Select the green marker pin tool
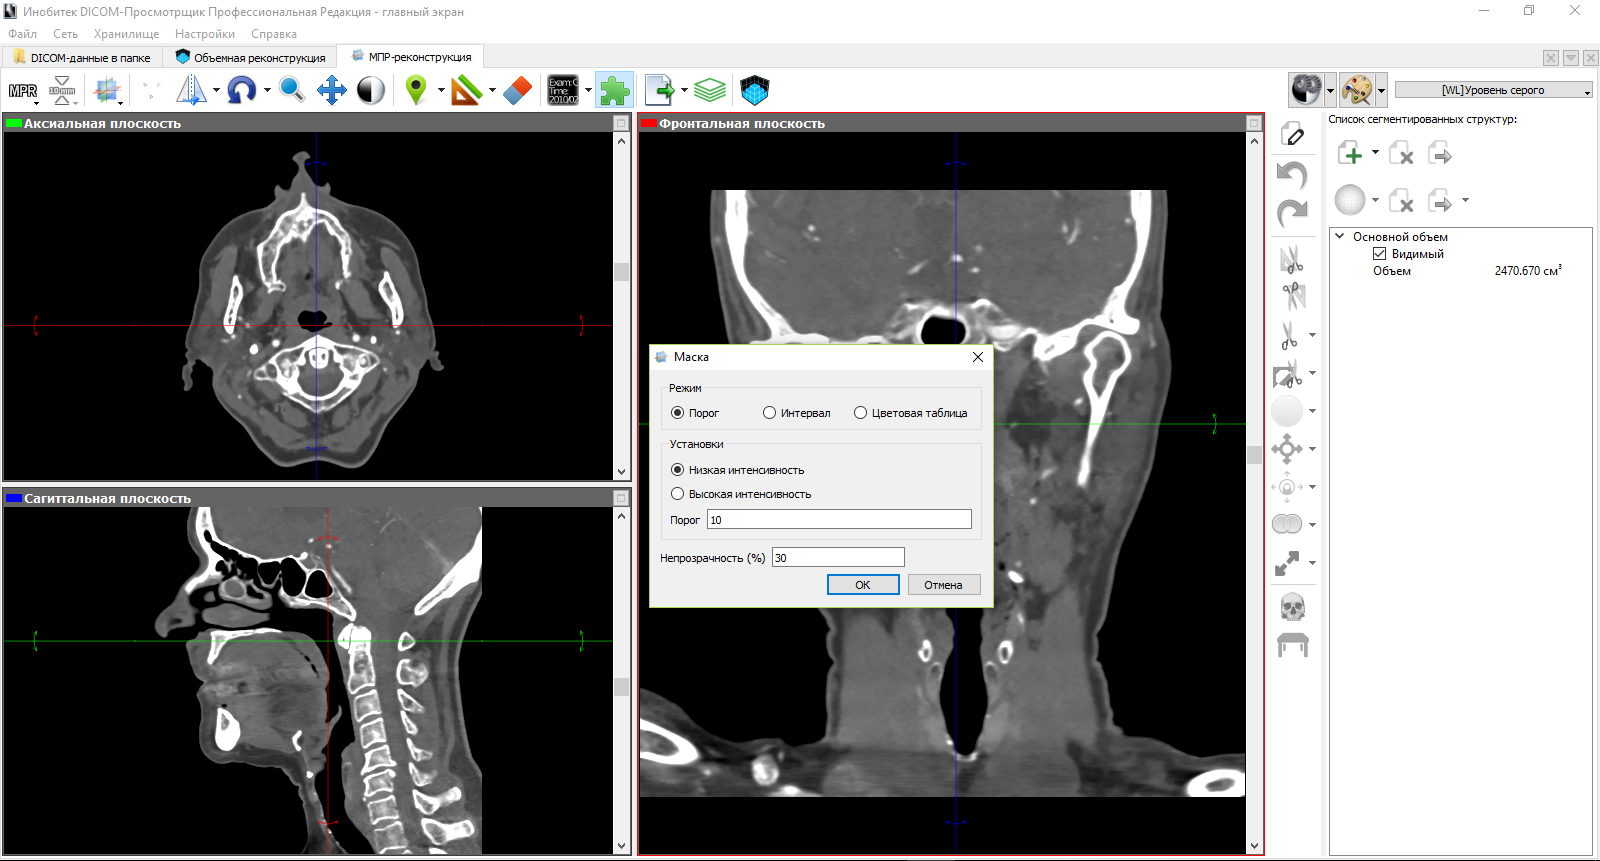 416,90
